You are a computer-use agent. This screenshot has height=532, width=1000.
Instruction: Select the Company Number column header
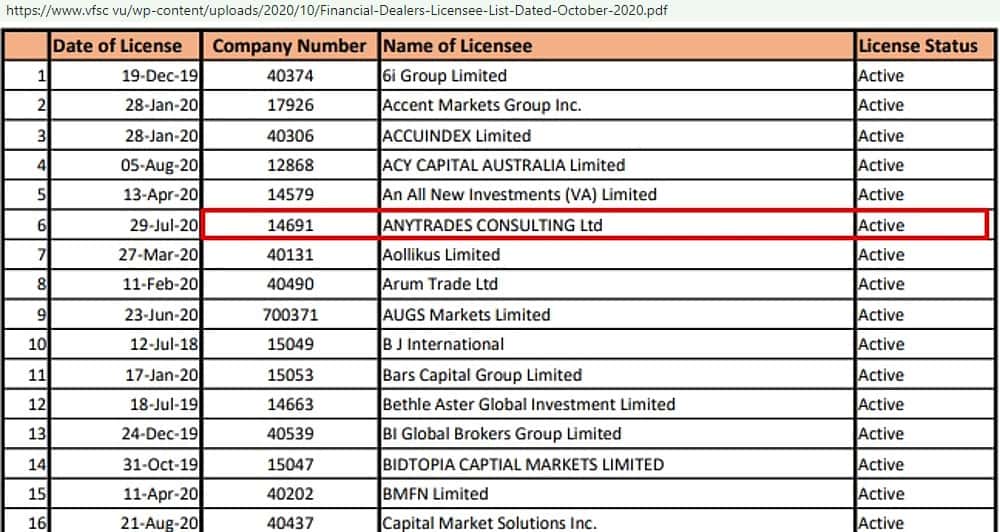(x=290, y=46)
